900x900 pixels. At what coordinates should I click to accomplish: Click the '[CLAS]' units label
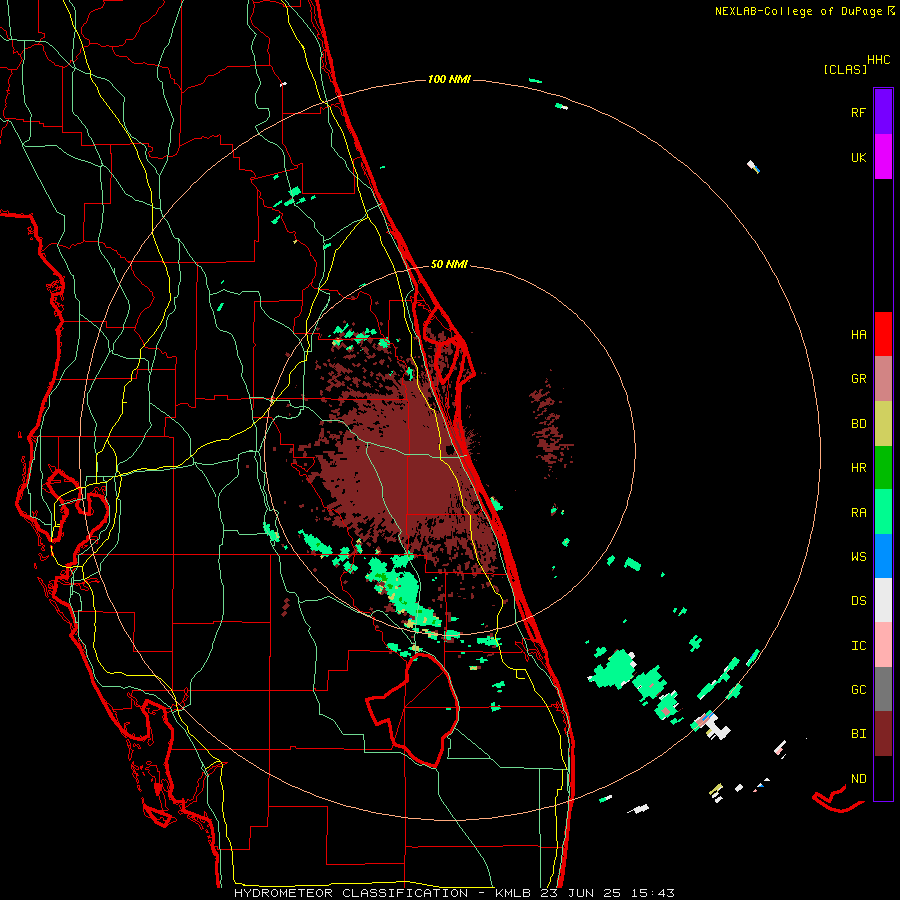[x=845, y=70]
